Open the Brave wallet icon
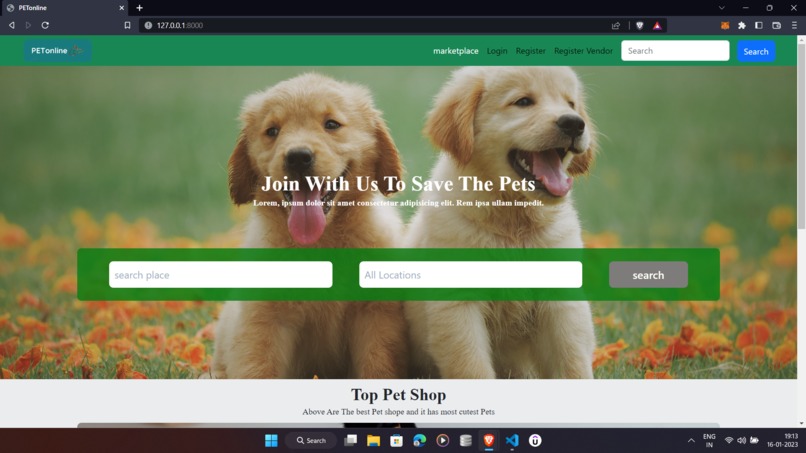 coord(777,25)
